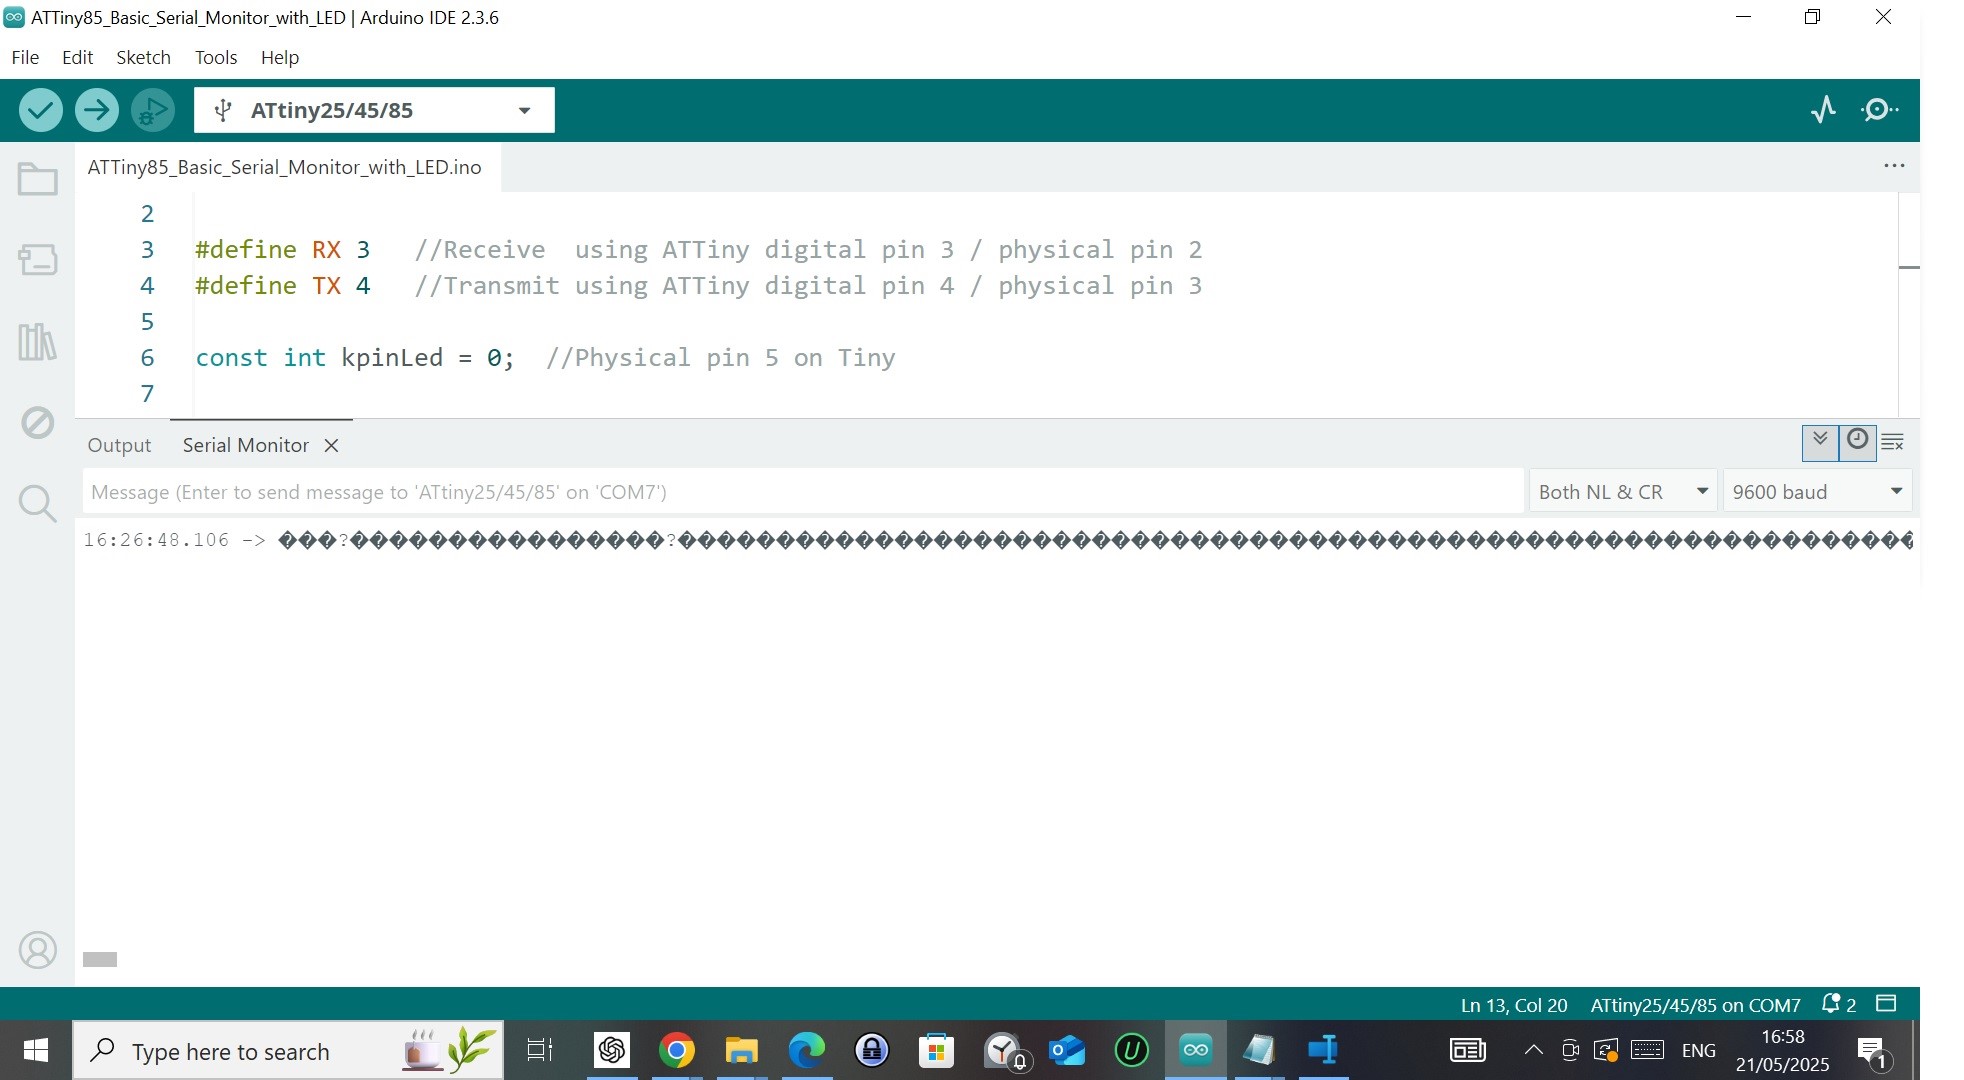Click the editor vertical scrollbar marker
Screen dimensions: 1964x1080
[x=1909, y=267]
